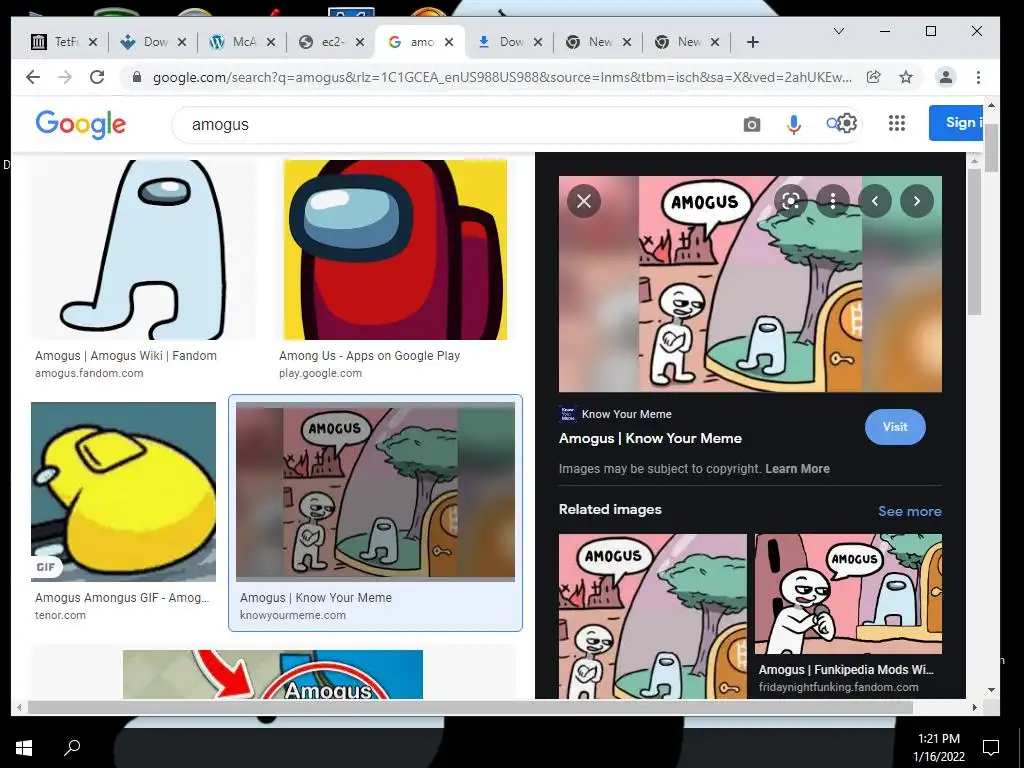Viewport: 1024px width, 768px height.
Task: Open Google quick settings gear
Action: pos(846,123)
